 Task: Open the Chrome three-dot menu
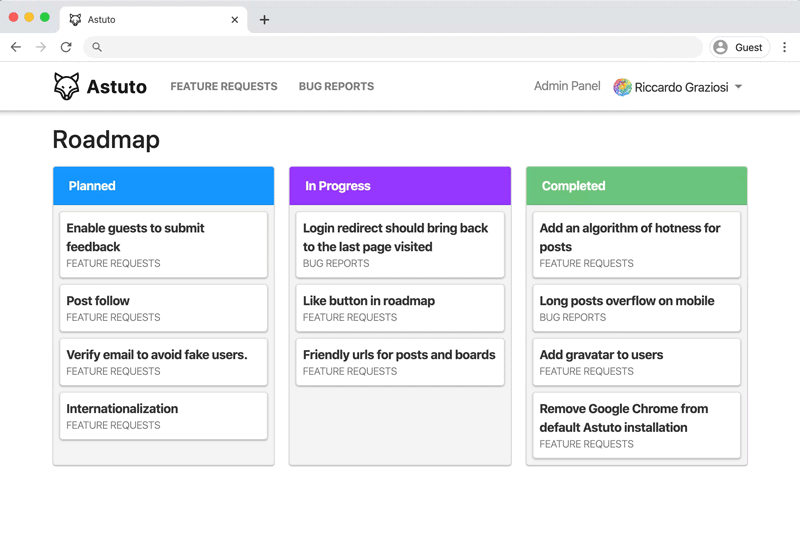coord(784,47)
